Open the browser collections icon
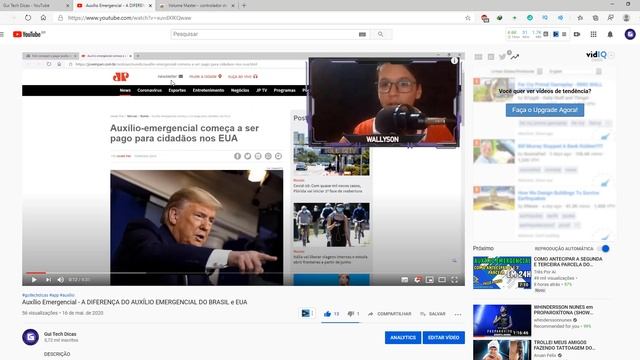Screen dimensions: 640x360 [x=596, y=18]
